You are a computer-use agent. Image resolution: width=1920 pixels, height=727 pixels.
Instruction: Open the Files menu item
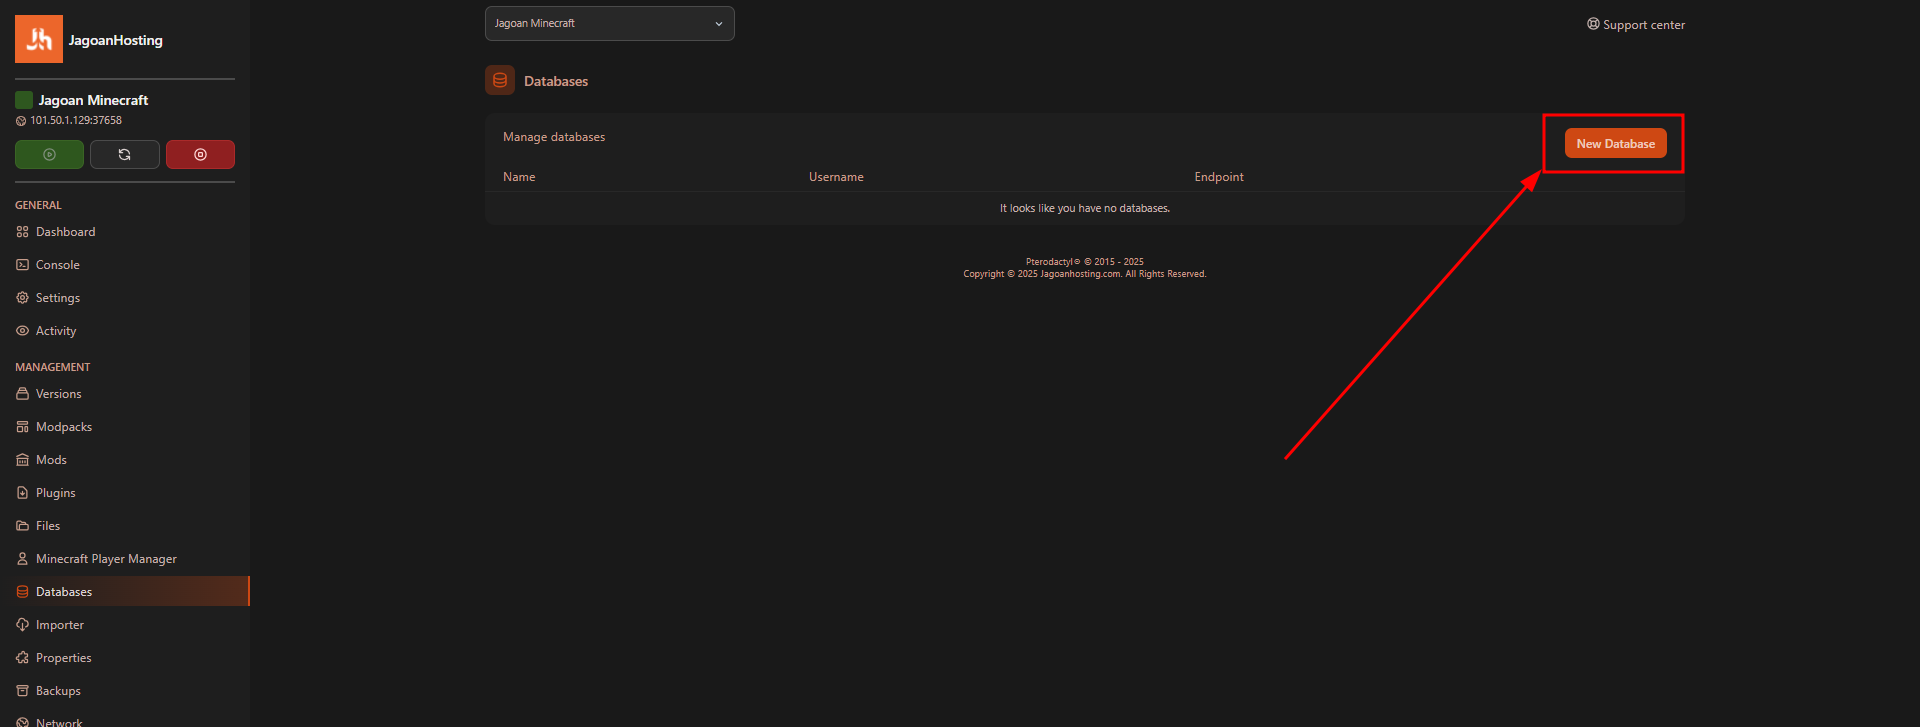125,526
